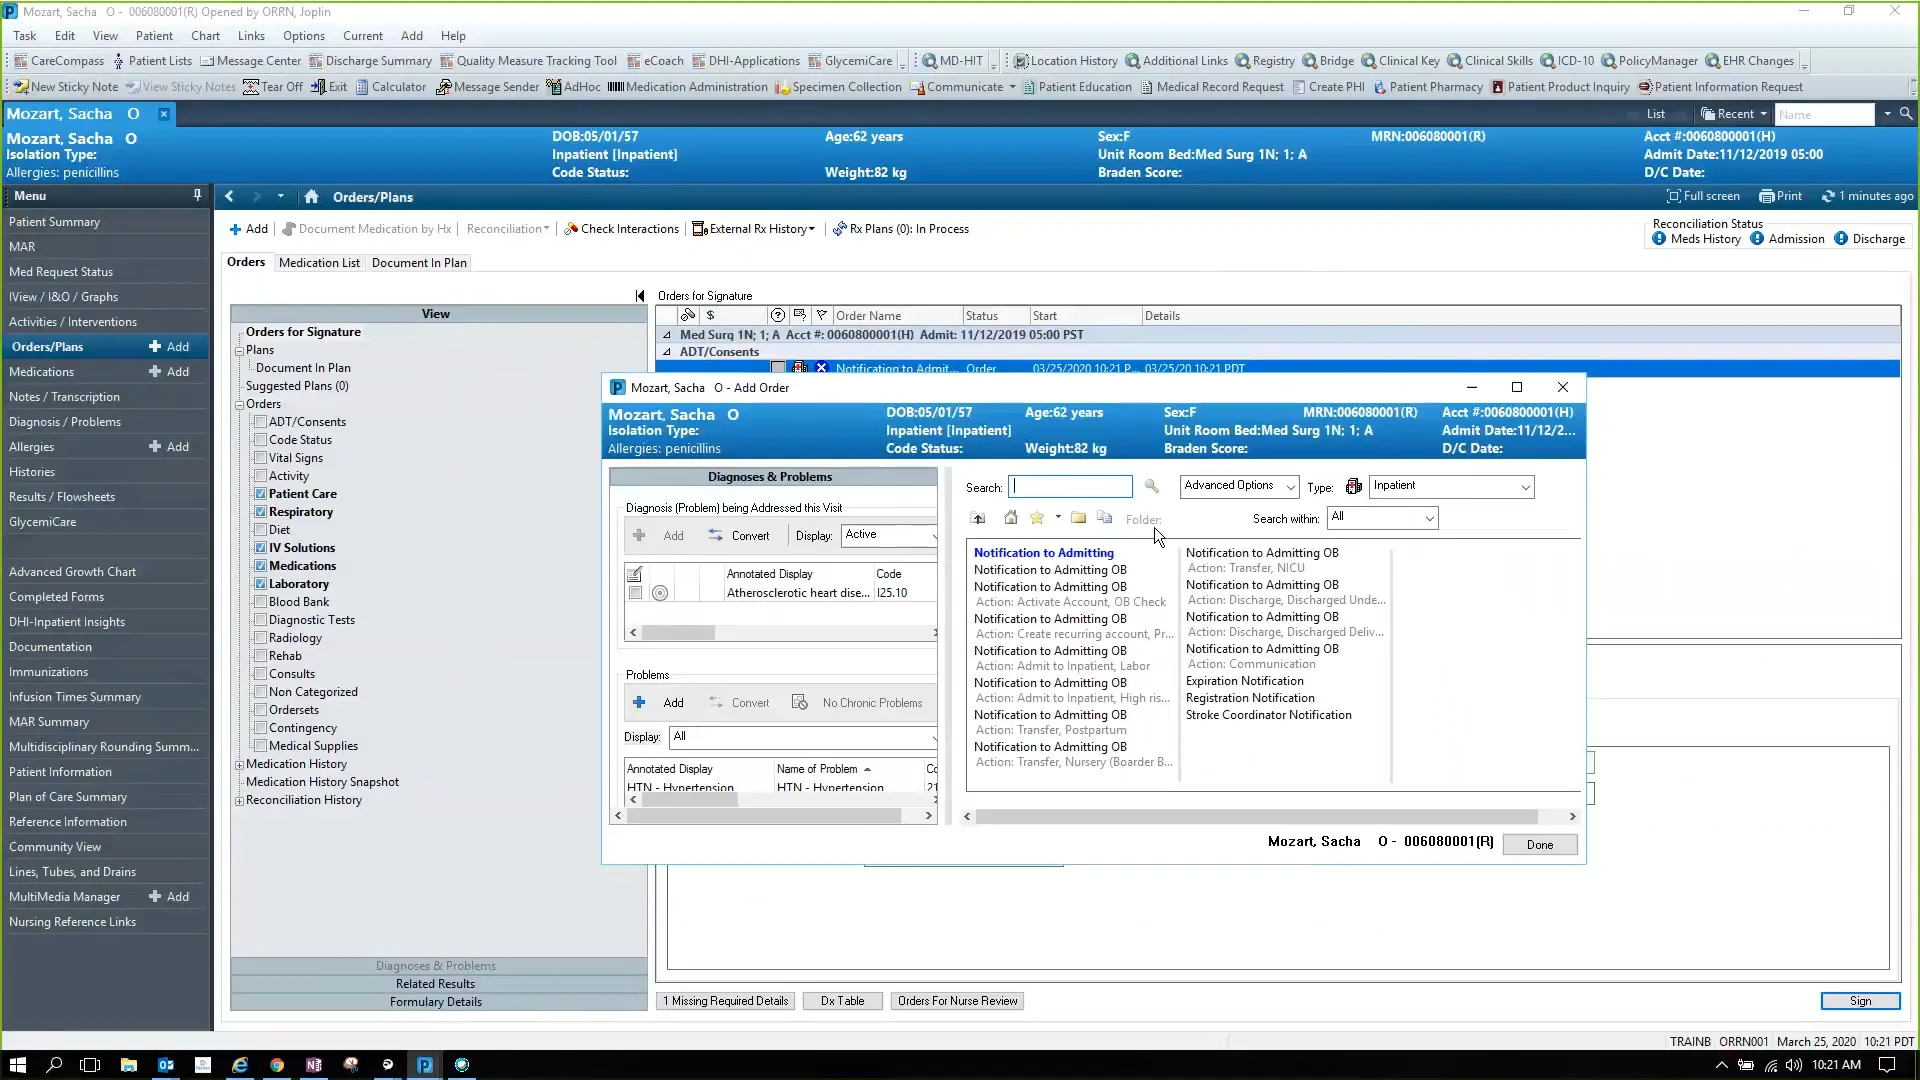Click the home icon in the order search toolbar
1920x1080 pixels.
pyautogui.click(x=1011, y=518)
